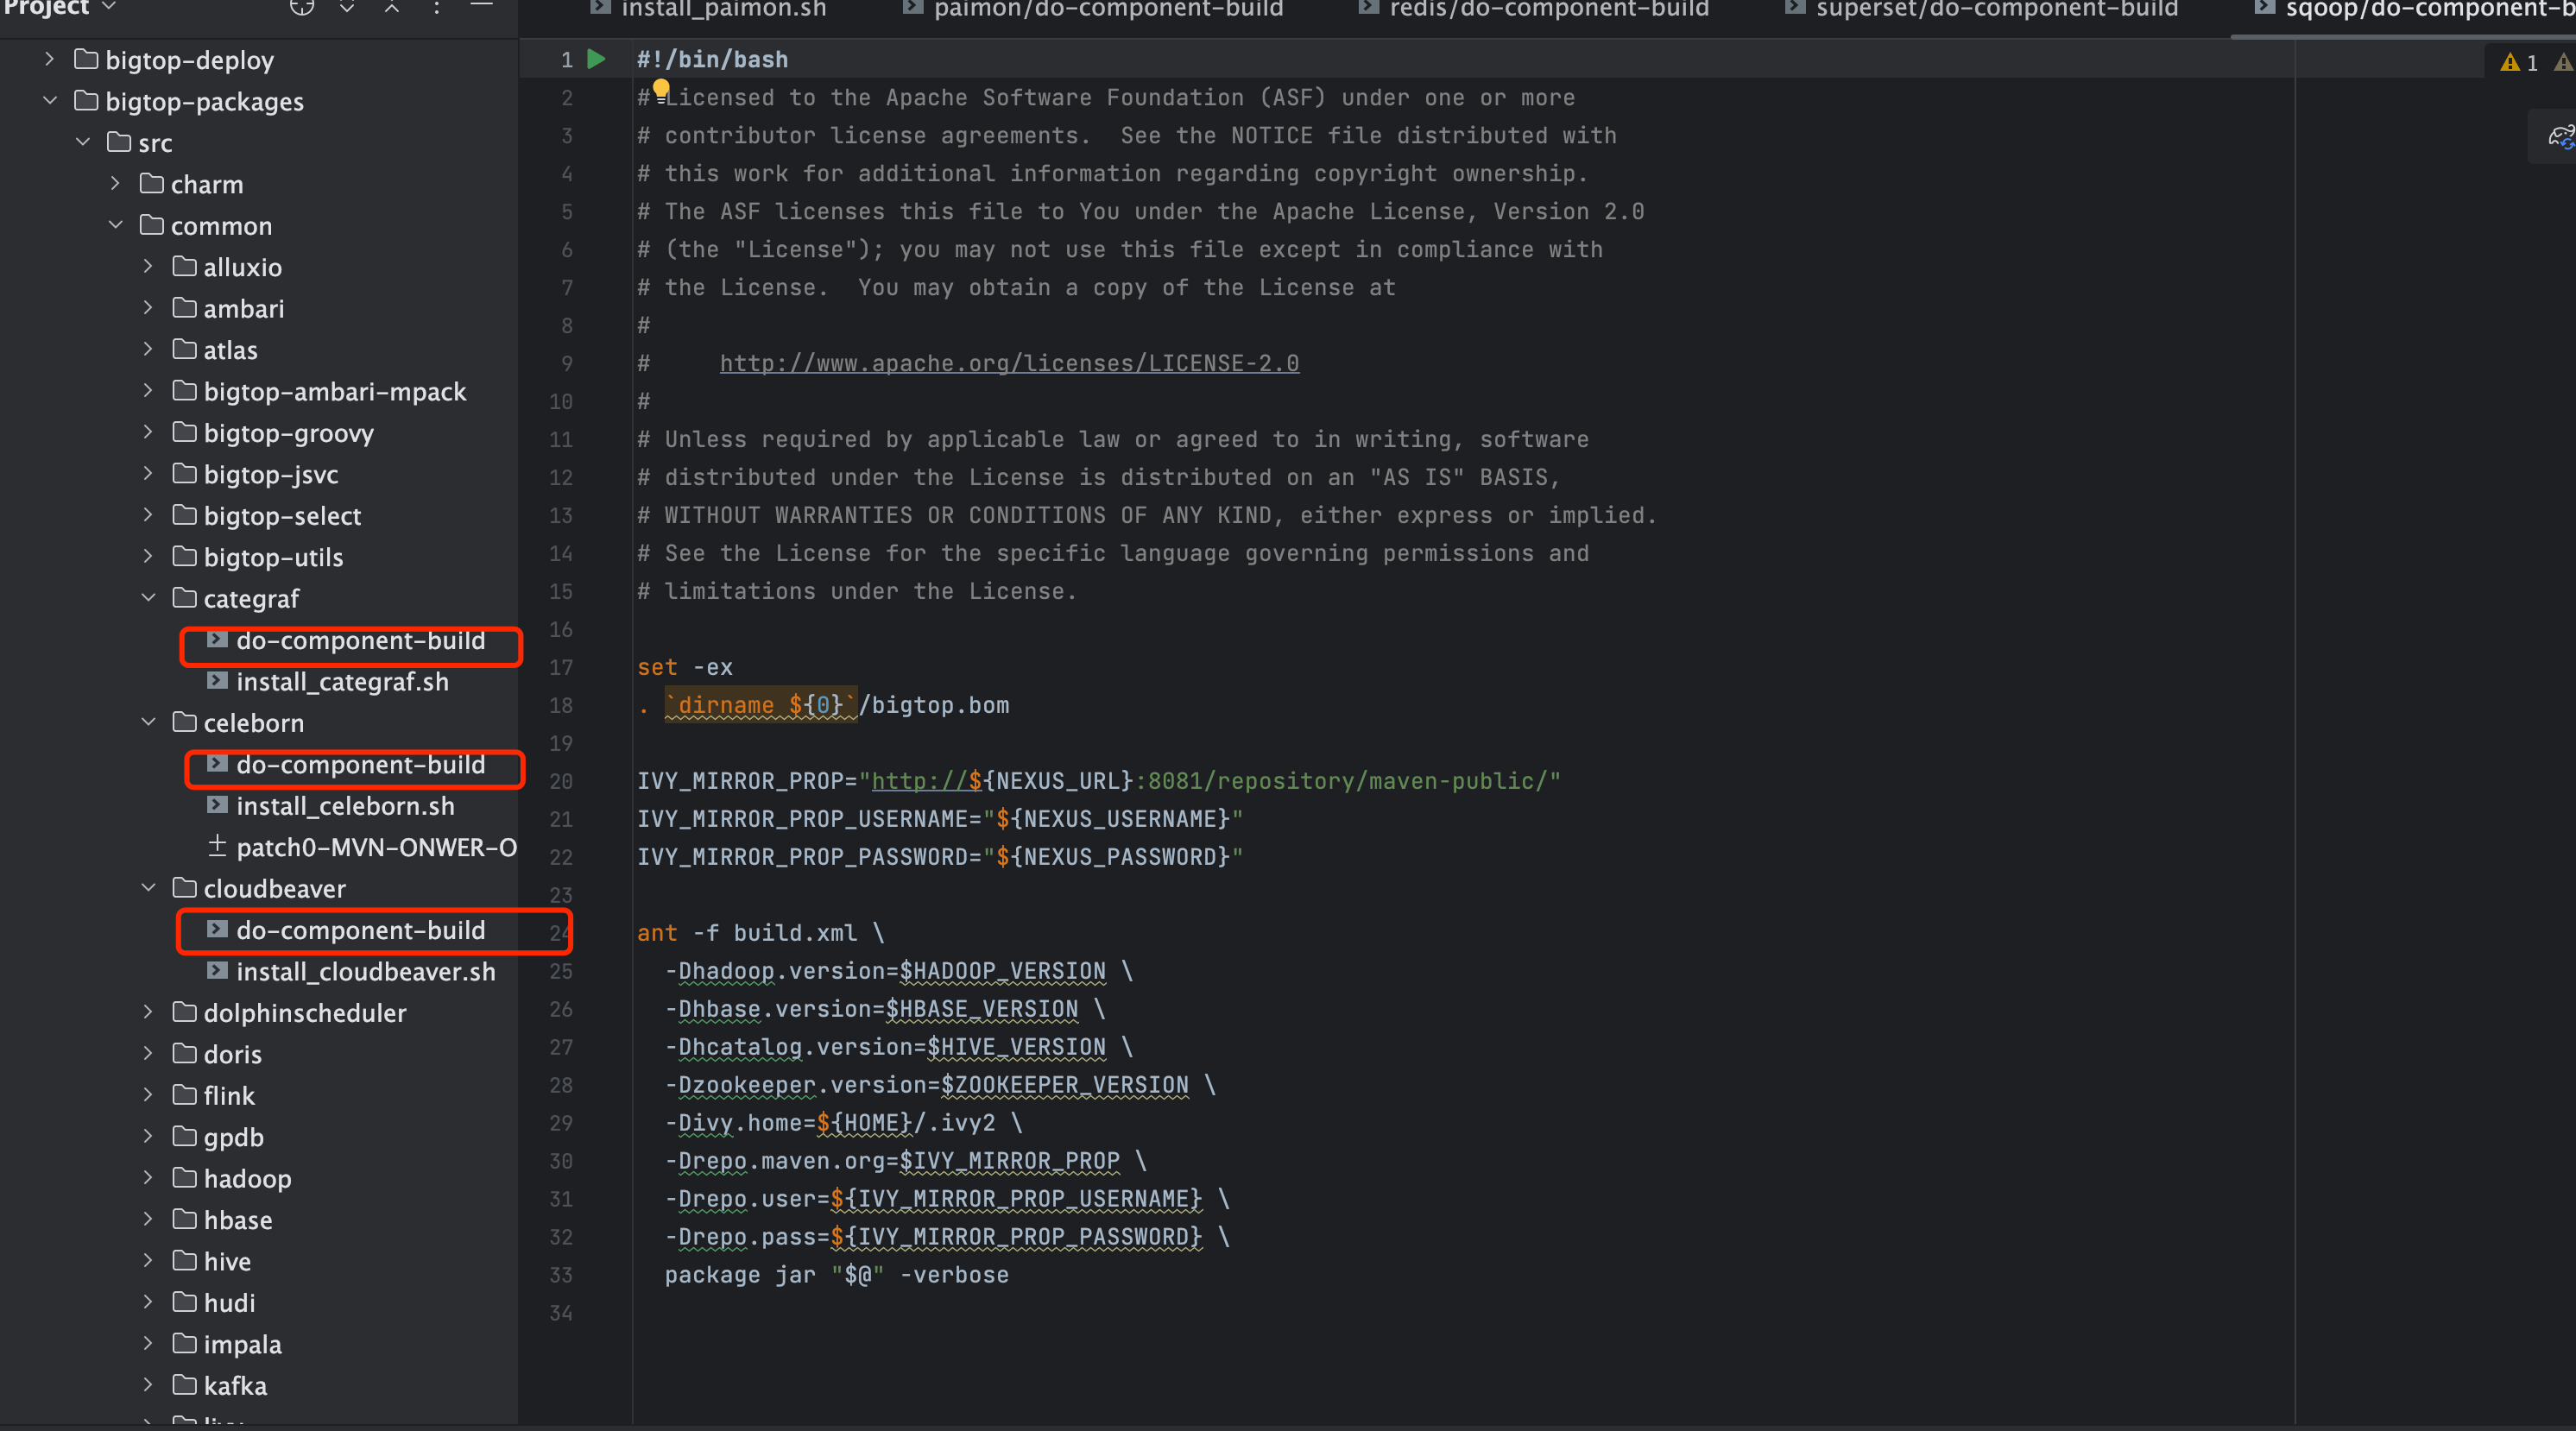This screenshot has height=1431, width=2576.
Task: Open install_celeborn.sh file
Action: pyautogui.click(x=345, y=805)
